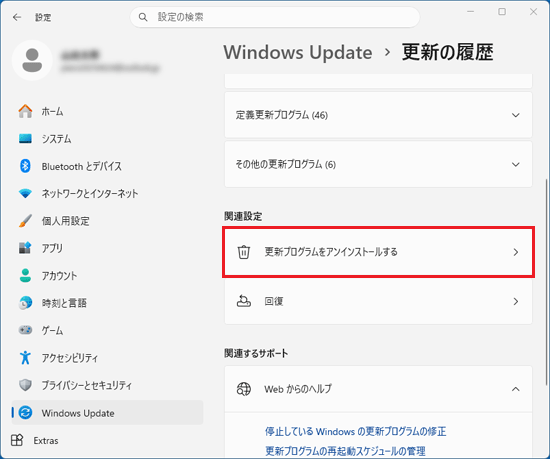
Task: Open Extras sidebar entry
Action: (46, 440)
